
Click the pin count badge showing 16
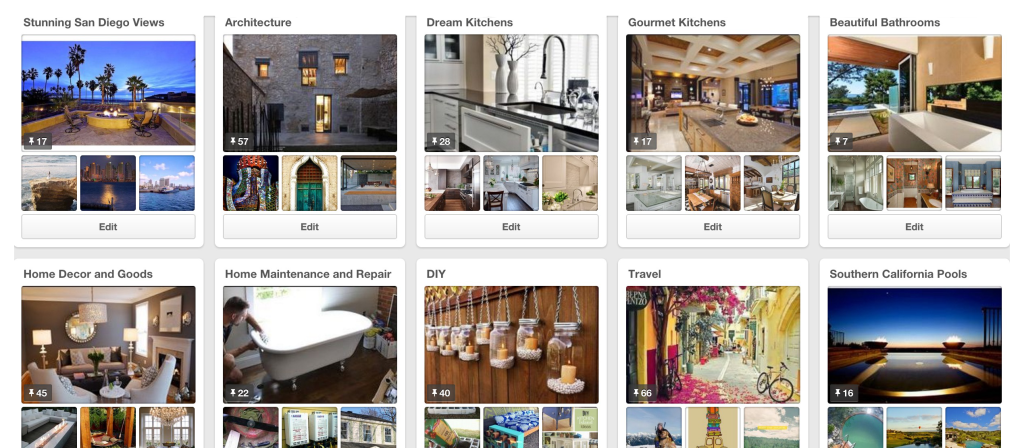[x=843, y=393]
